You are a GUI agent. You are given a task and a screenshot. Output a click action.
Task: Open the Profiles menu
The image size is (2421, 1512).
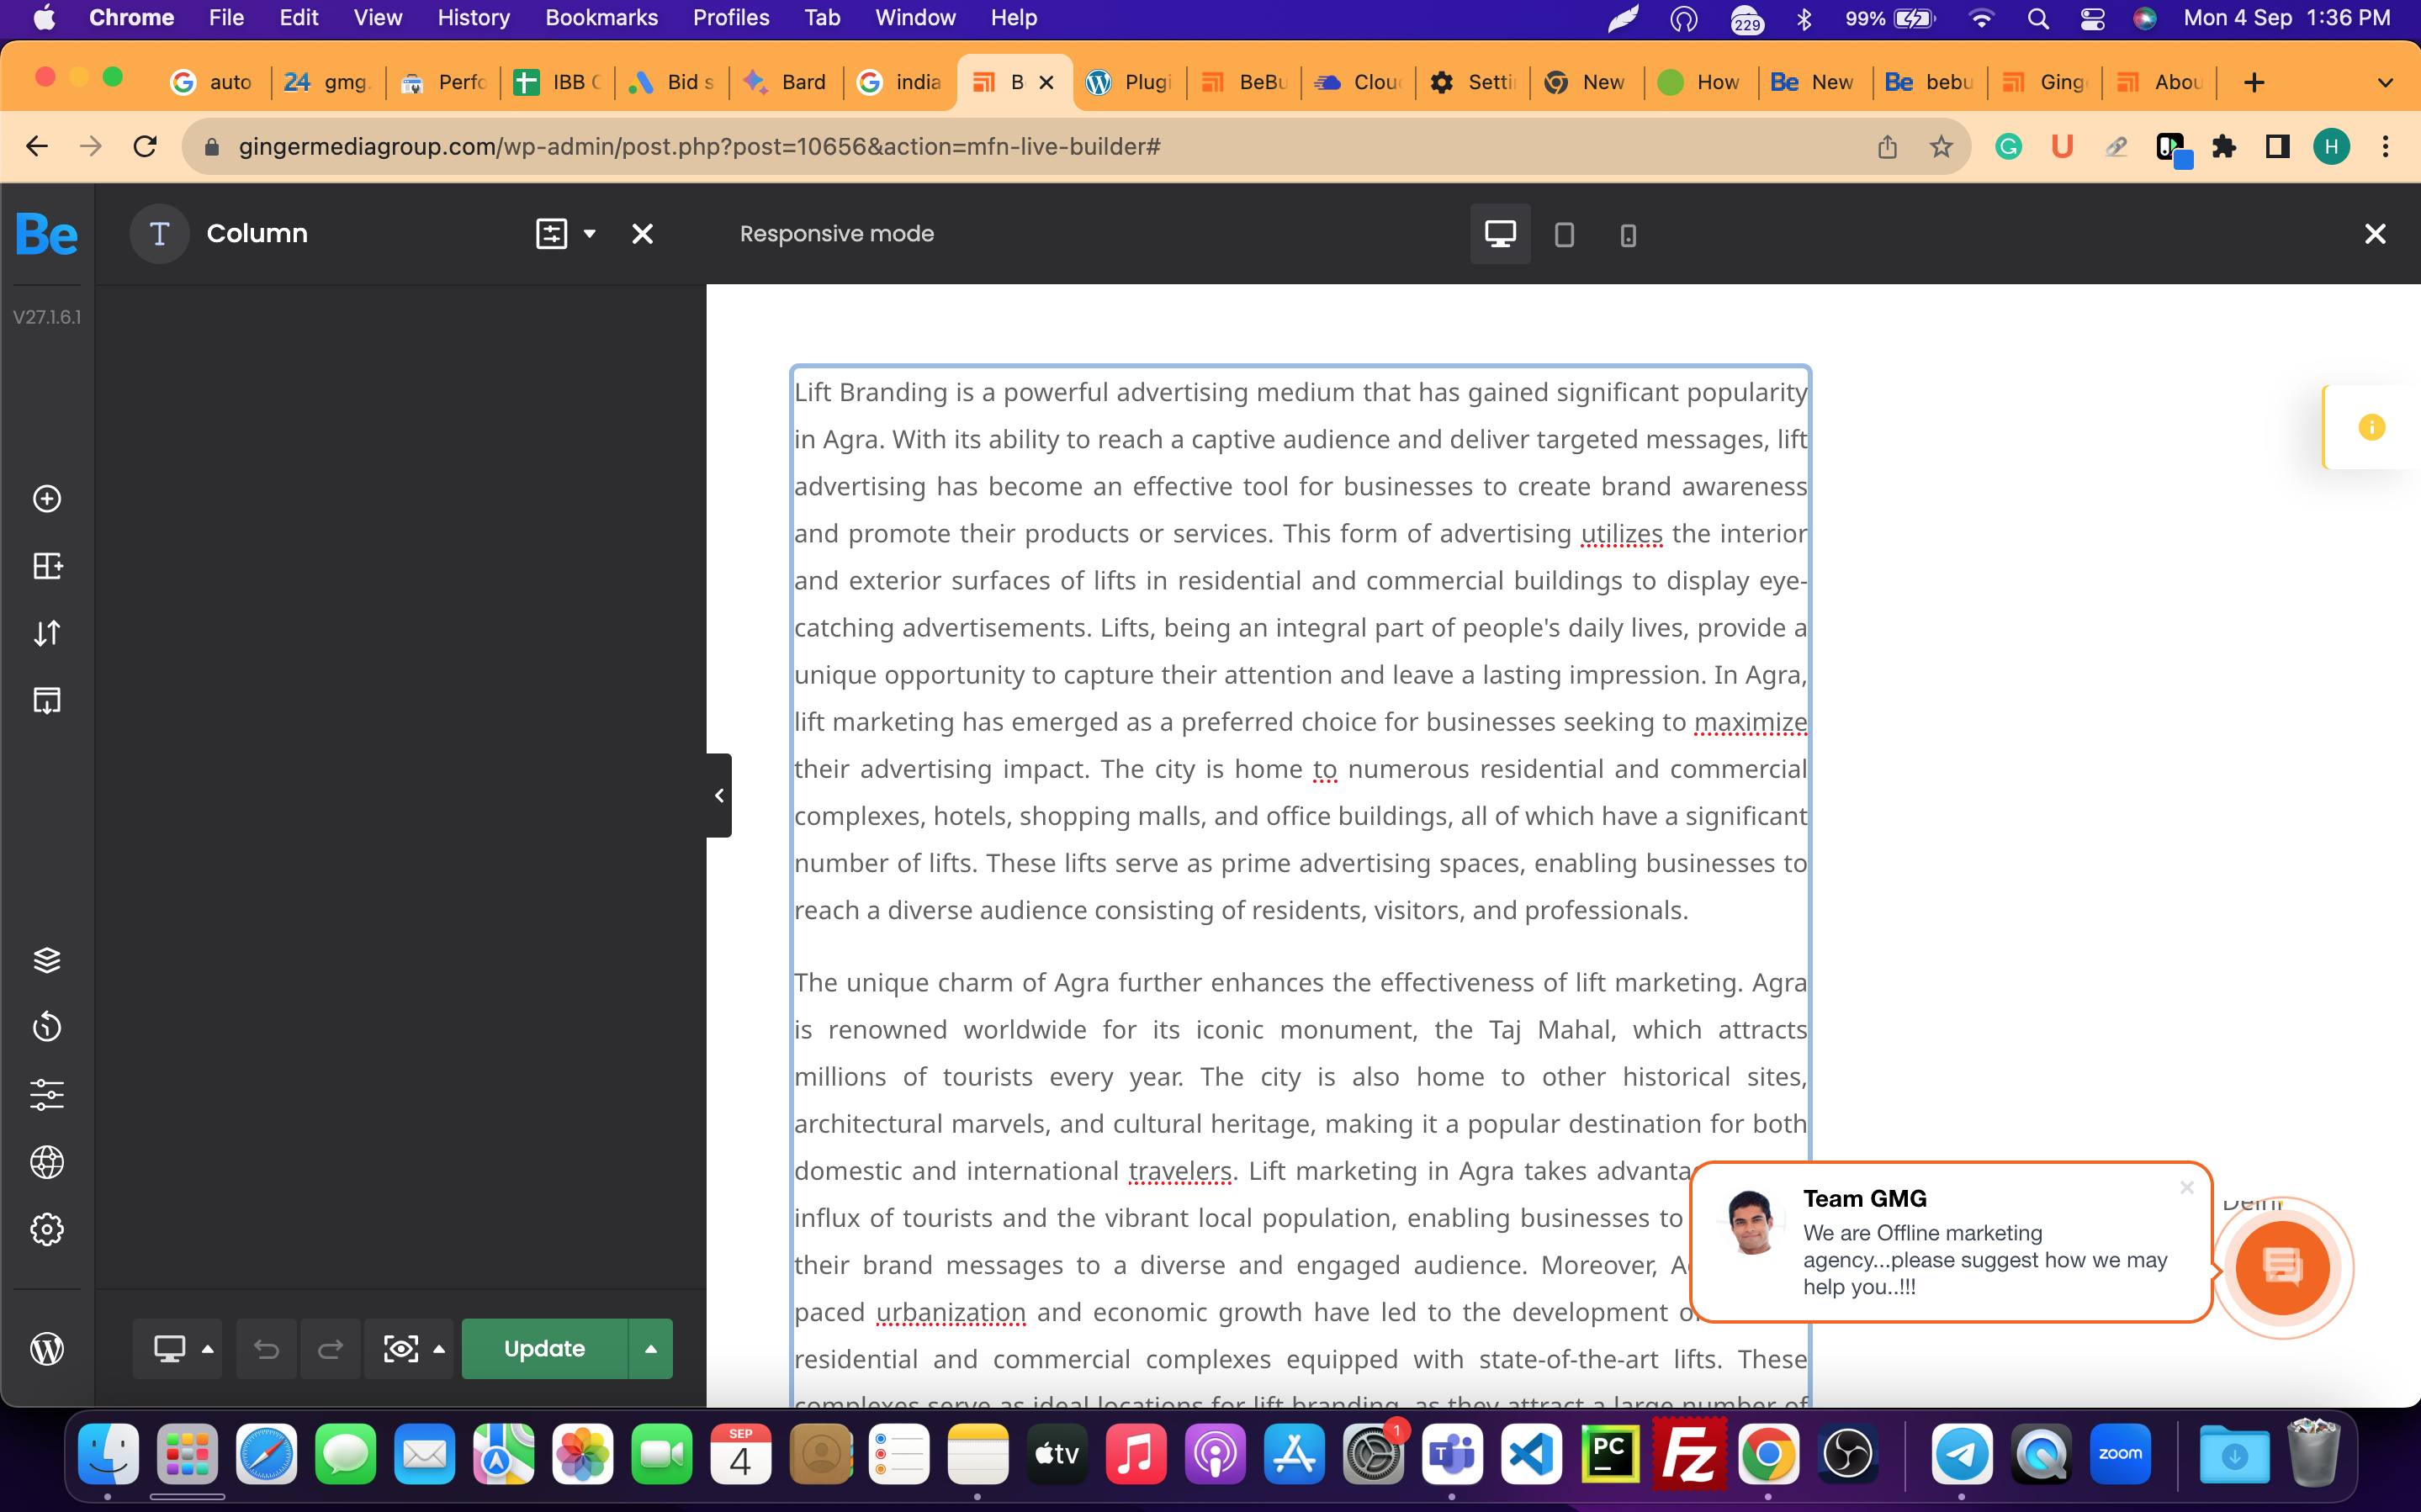(x=731, y=18)
